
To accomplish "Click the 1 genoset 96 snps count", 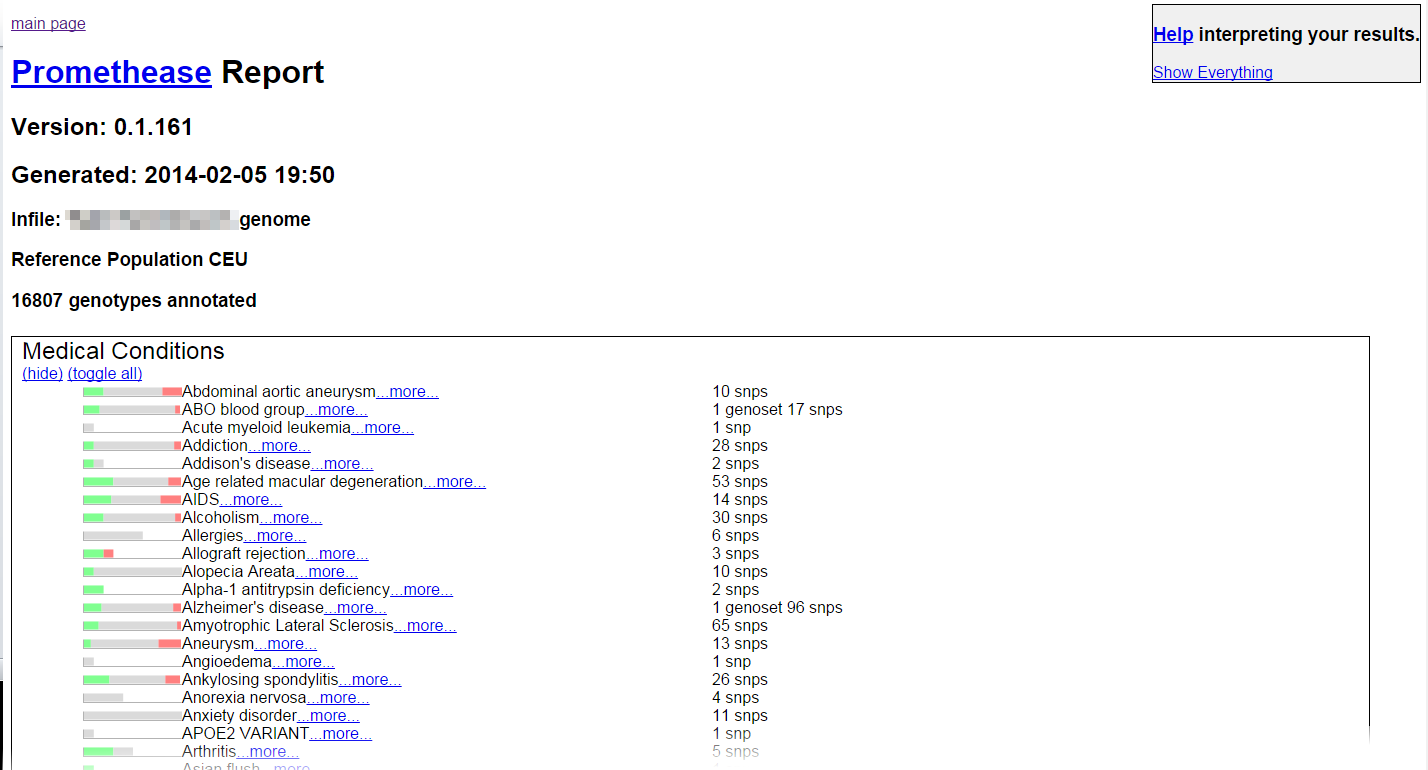I will (x=777, y=608).
